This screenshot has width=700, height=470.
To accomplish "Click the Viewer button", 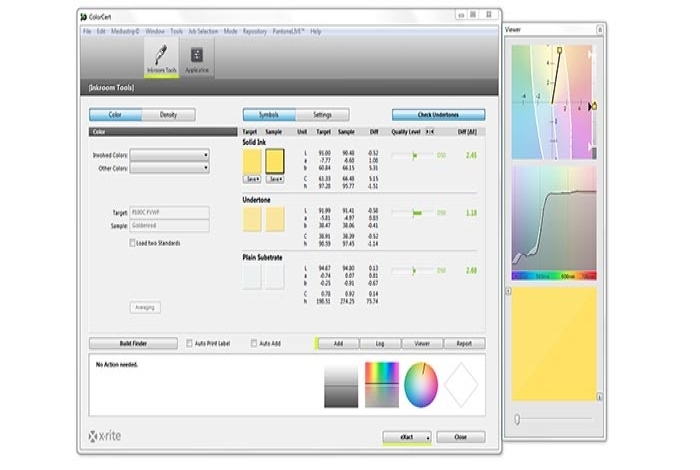I will point(422,343).
